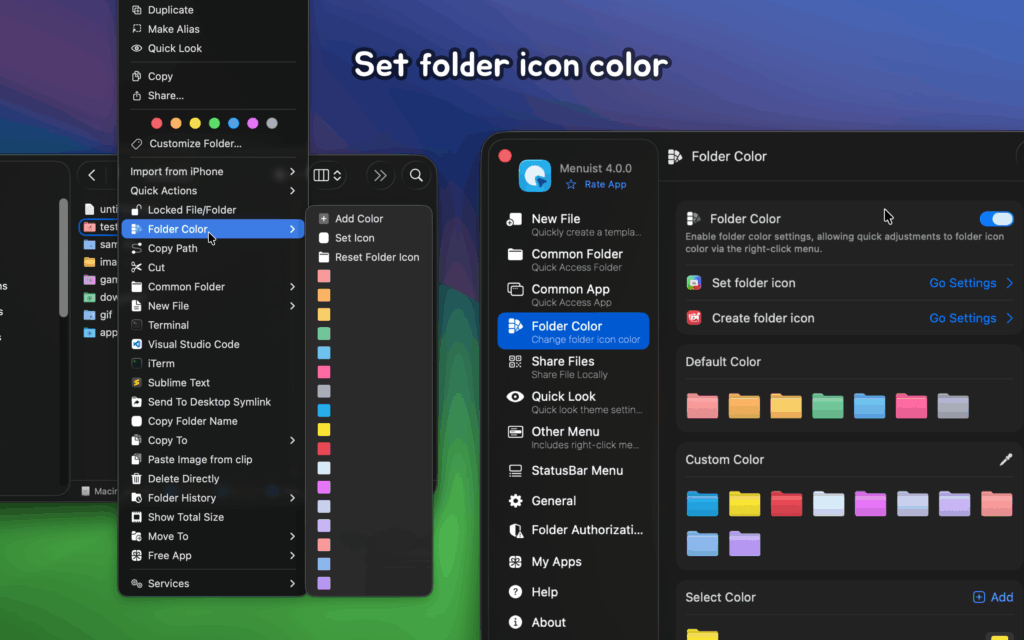The image size is (1024, 640).
Task: Open StatusBar Menu settings in the sidebar
Action: point(578,470)
